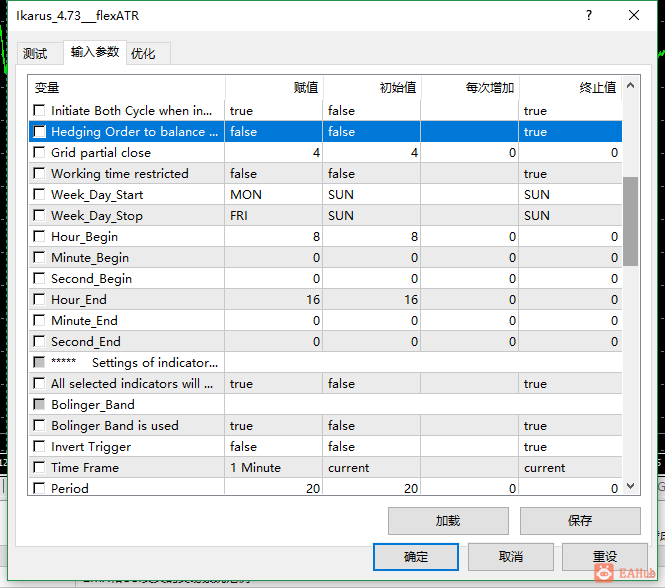Edit the Hour_Begin value 8
The image size is (665, 588).
point(274,236)
